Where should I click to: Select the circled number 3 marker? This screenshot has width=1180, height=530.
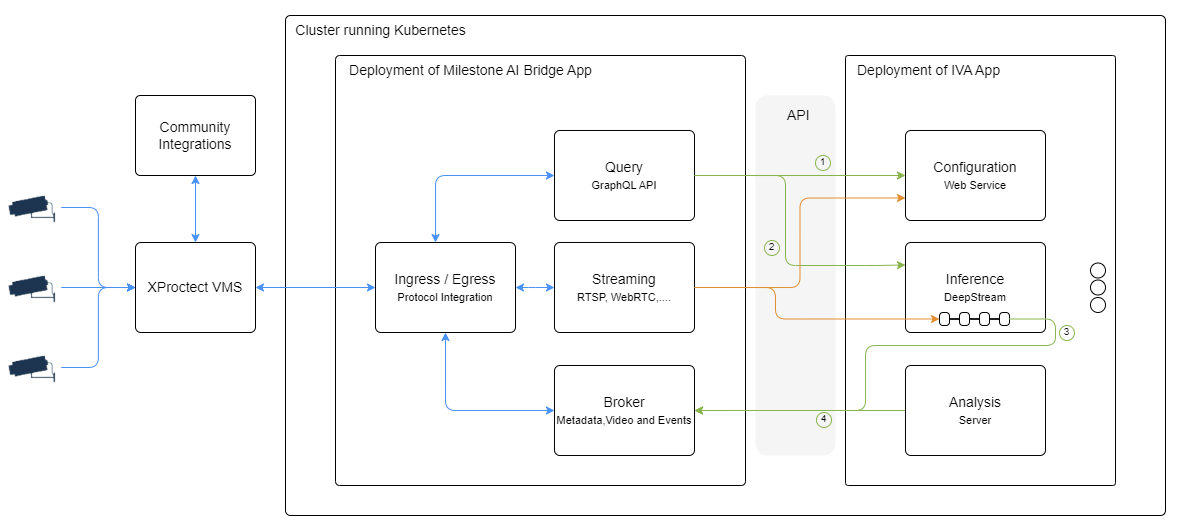(x=1067, y=332)
